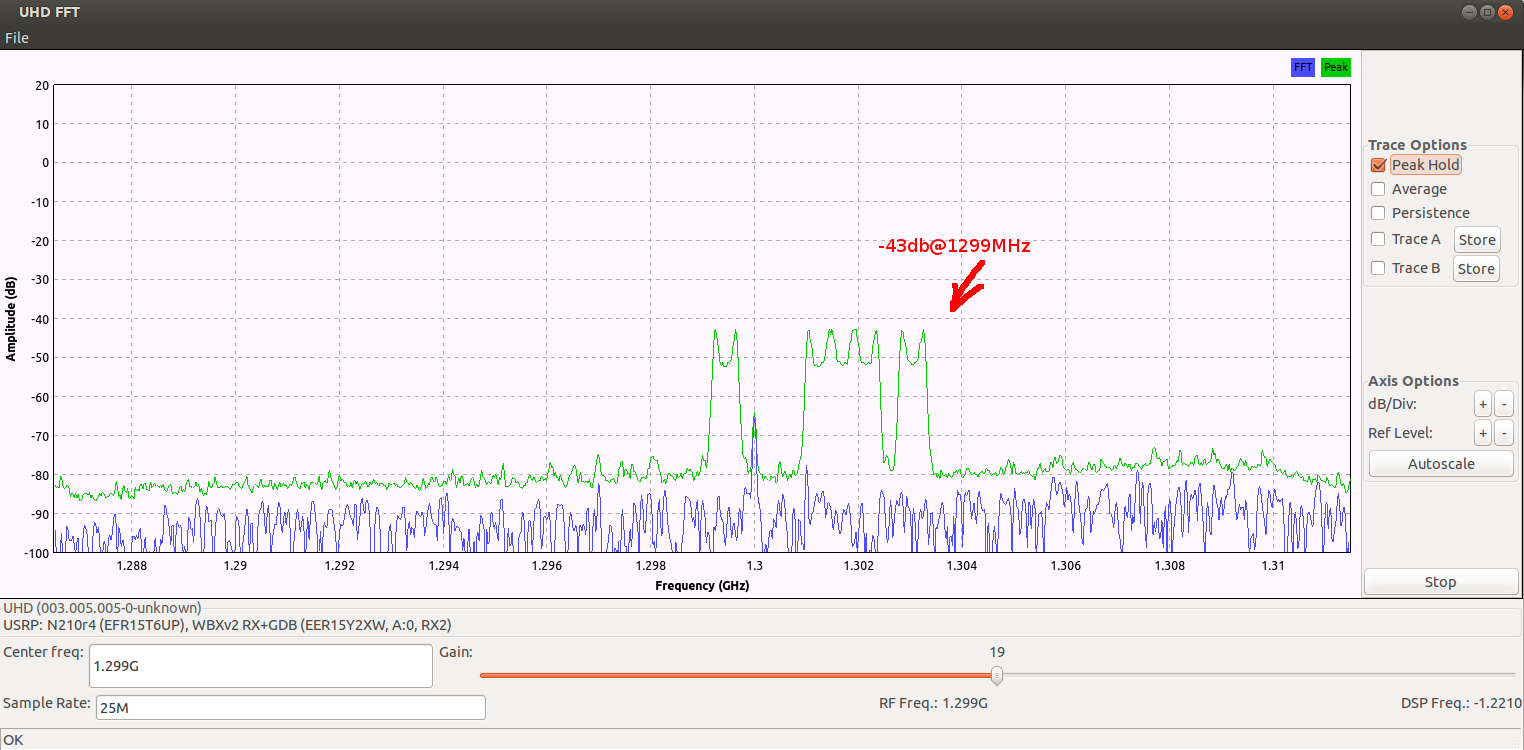Screen dimensions: 1524x750
Task: Store the current trace as Trace B
Action: tap(1476, 269)
